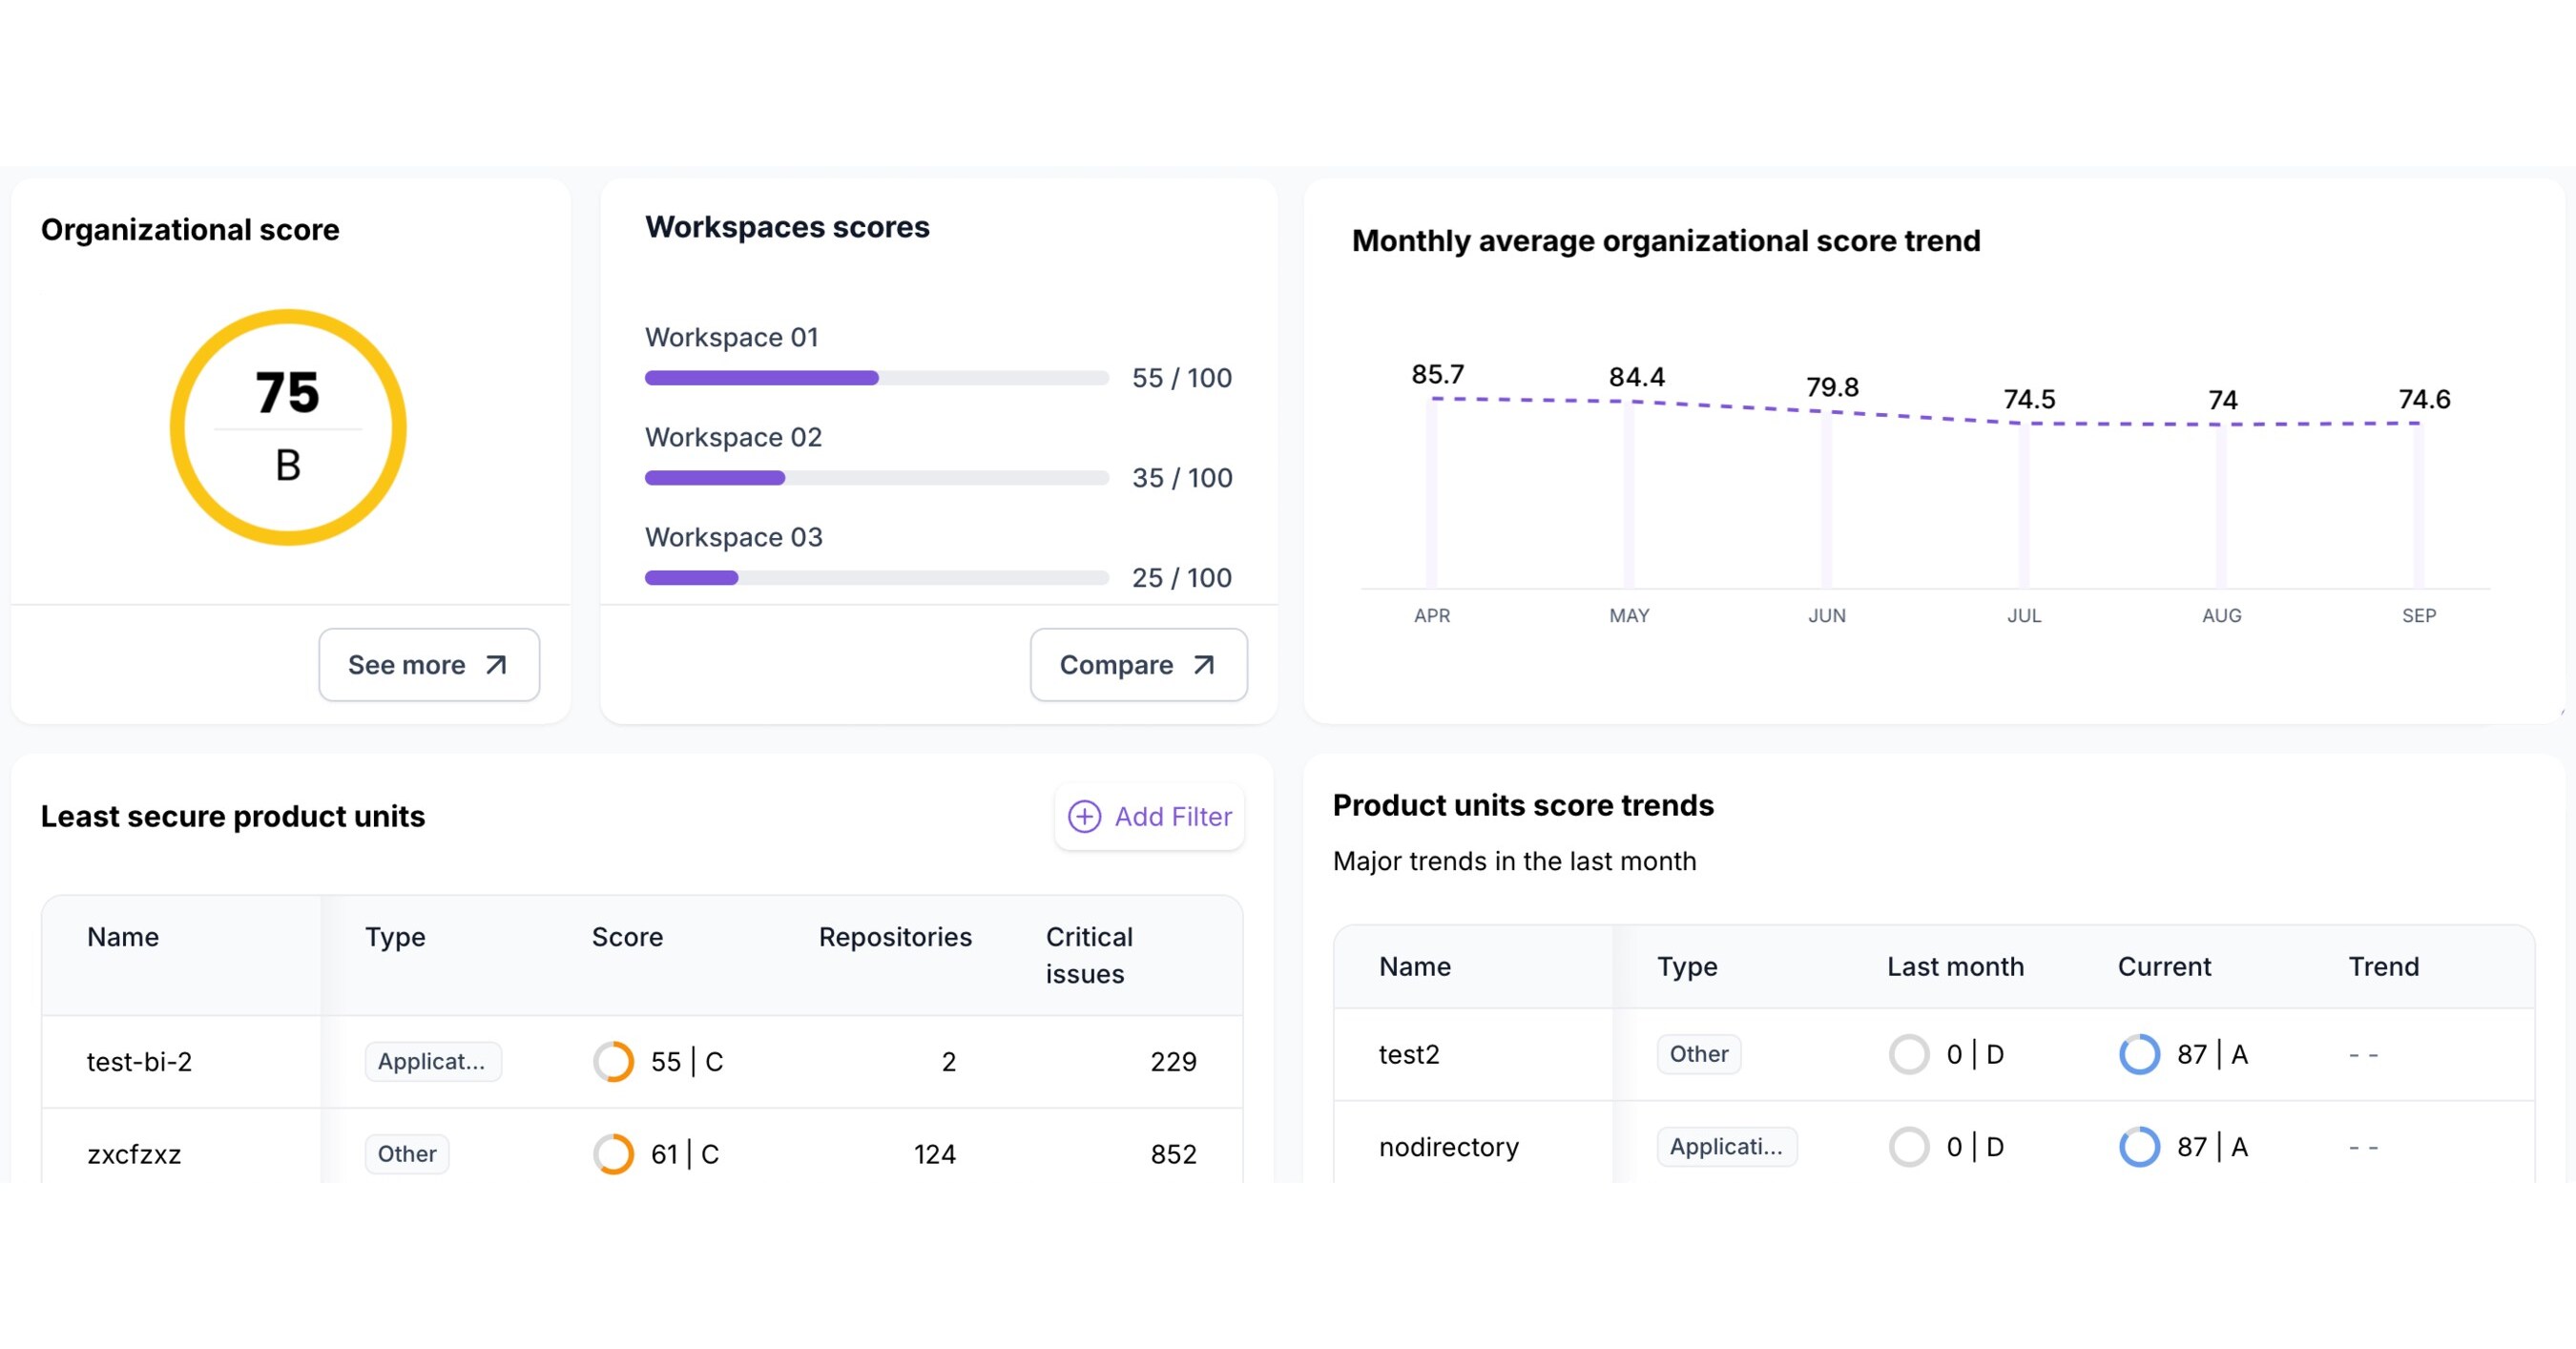Open the test2 product unit row

pos(1934,1054)
